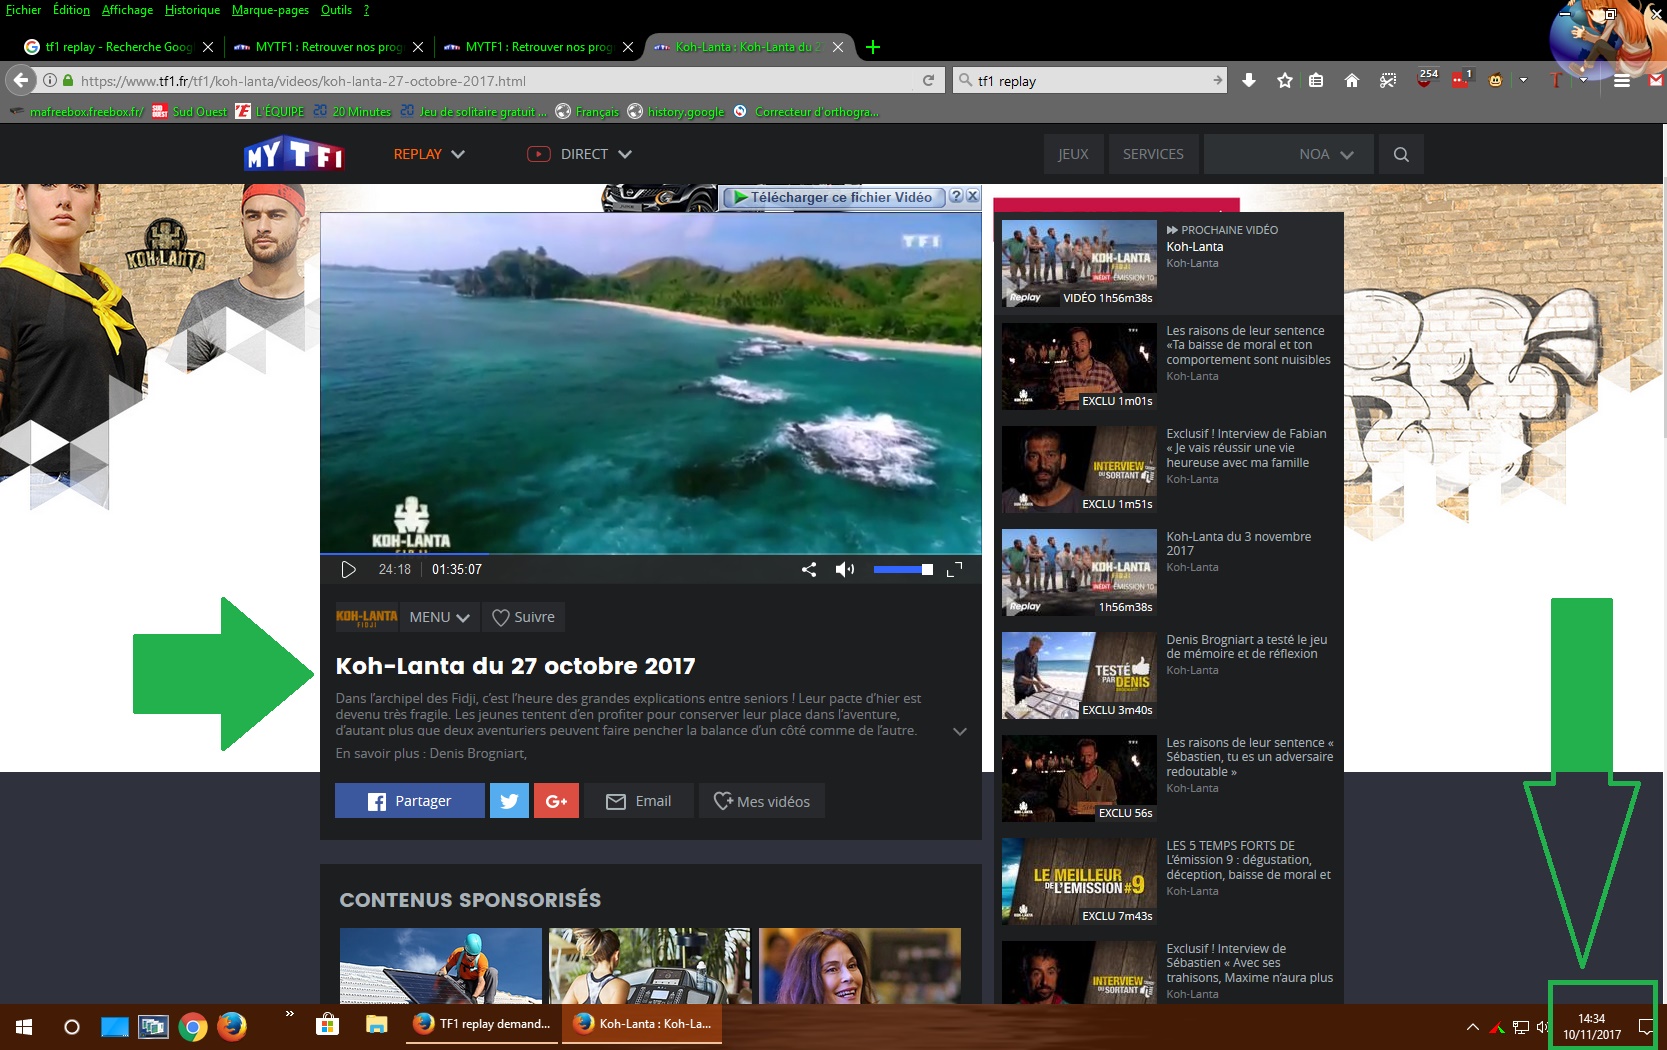Click the JEUX button
This screenshot has width=1667, height=1050.
pos(1073,154)
